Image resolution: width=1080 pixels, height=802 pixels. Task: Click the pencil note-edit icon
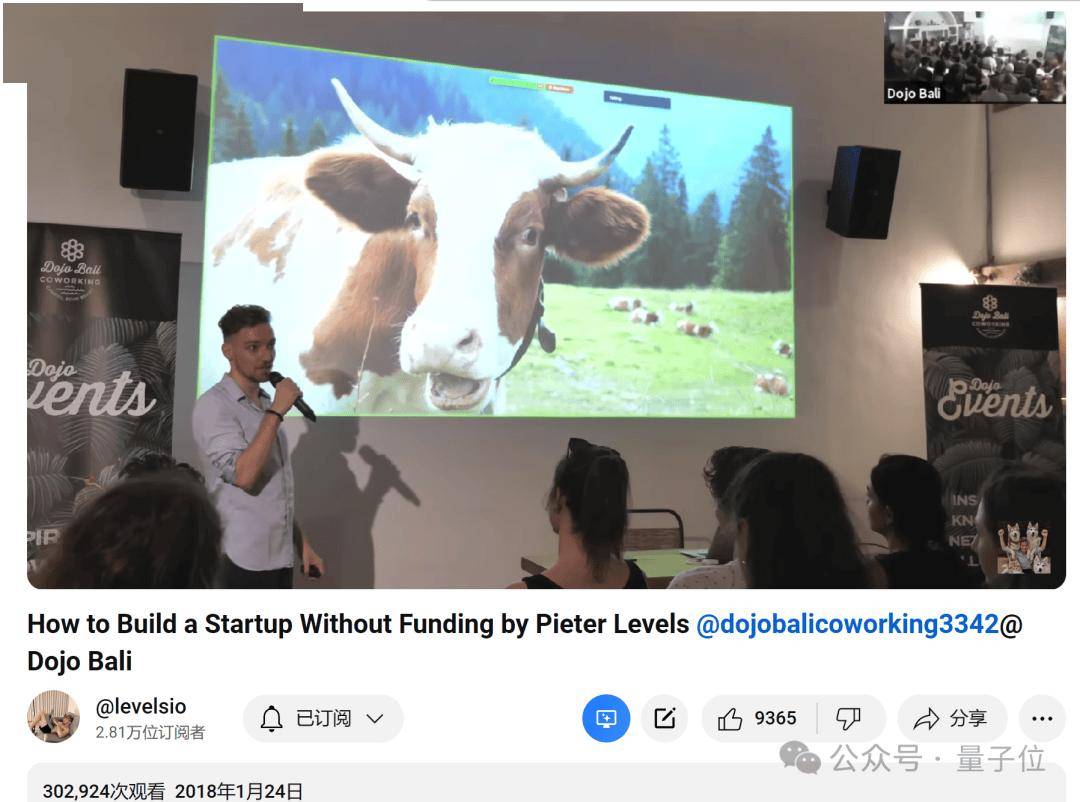pos(665,719)
